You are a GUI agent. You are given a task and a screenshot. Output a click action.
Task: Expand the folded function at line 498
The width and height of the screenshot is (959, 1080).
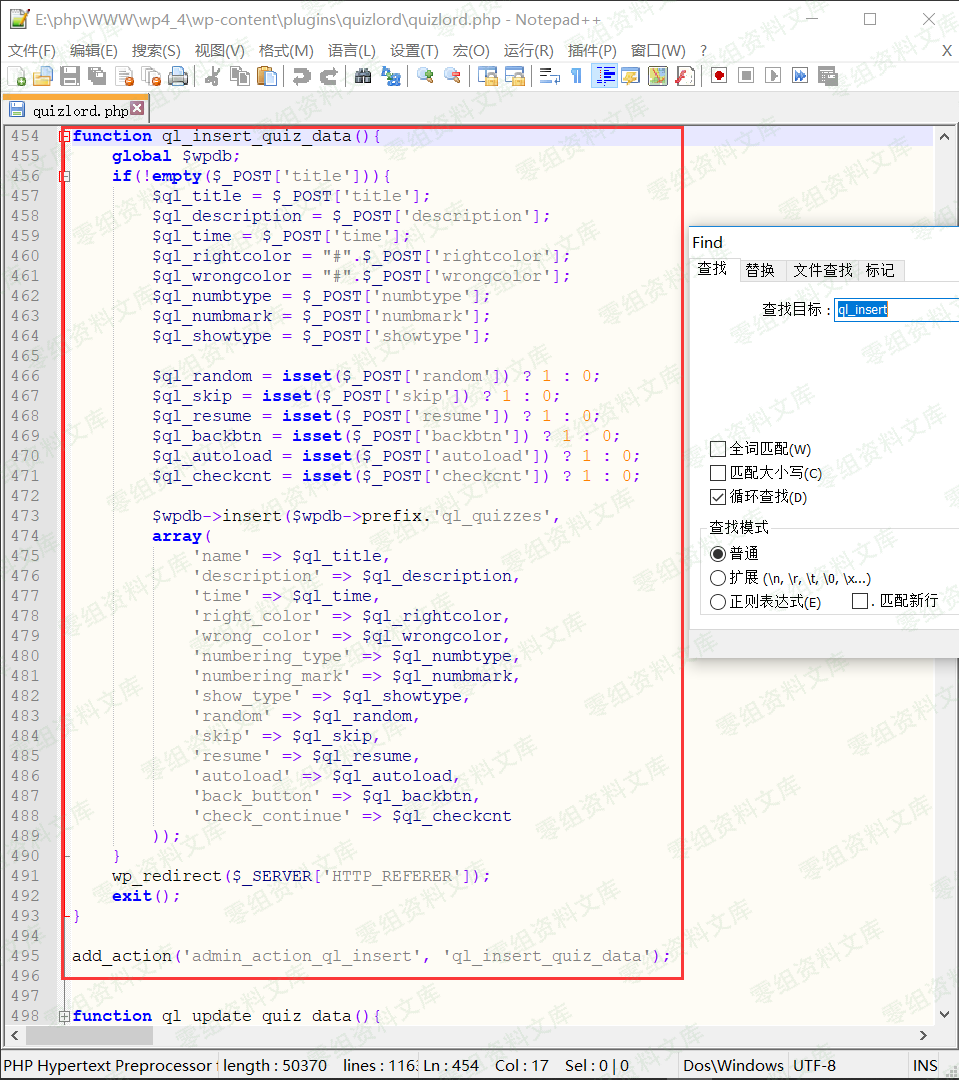[64, 1016]
